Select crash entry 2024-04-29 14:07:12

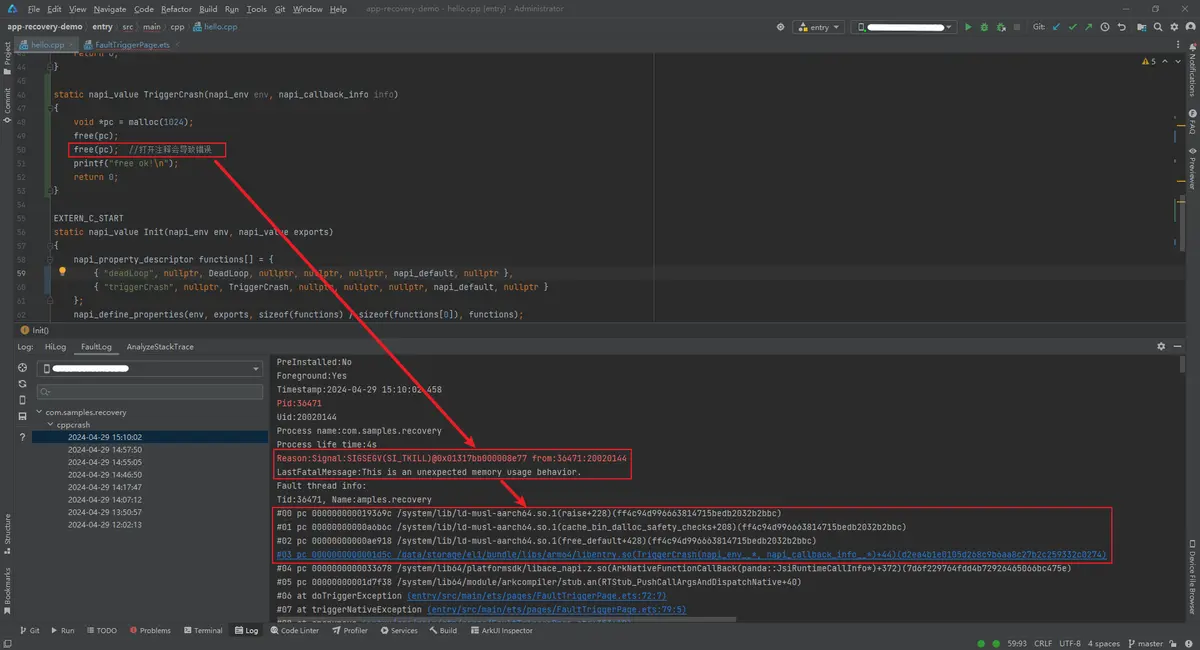(x=104, y=499)
